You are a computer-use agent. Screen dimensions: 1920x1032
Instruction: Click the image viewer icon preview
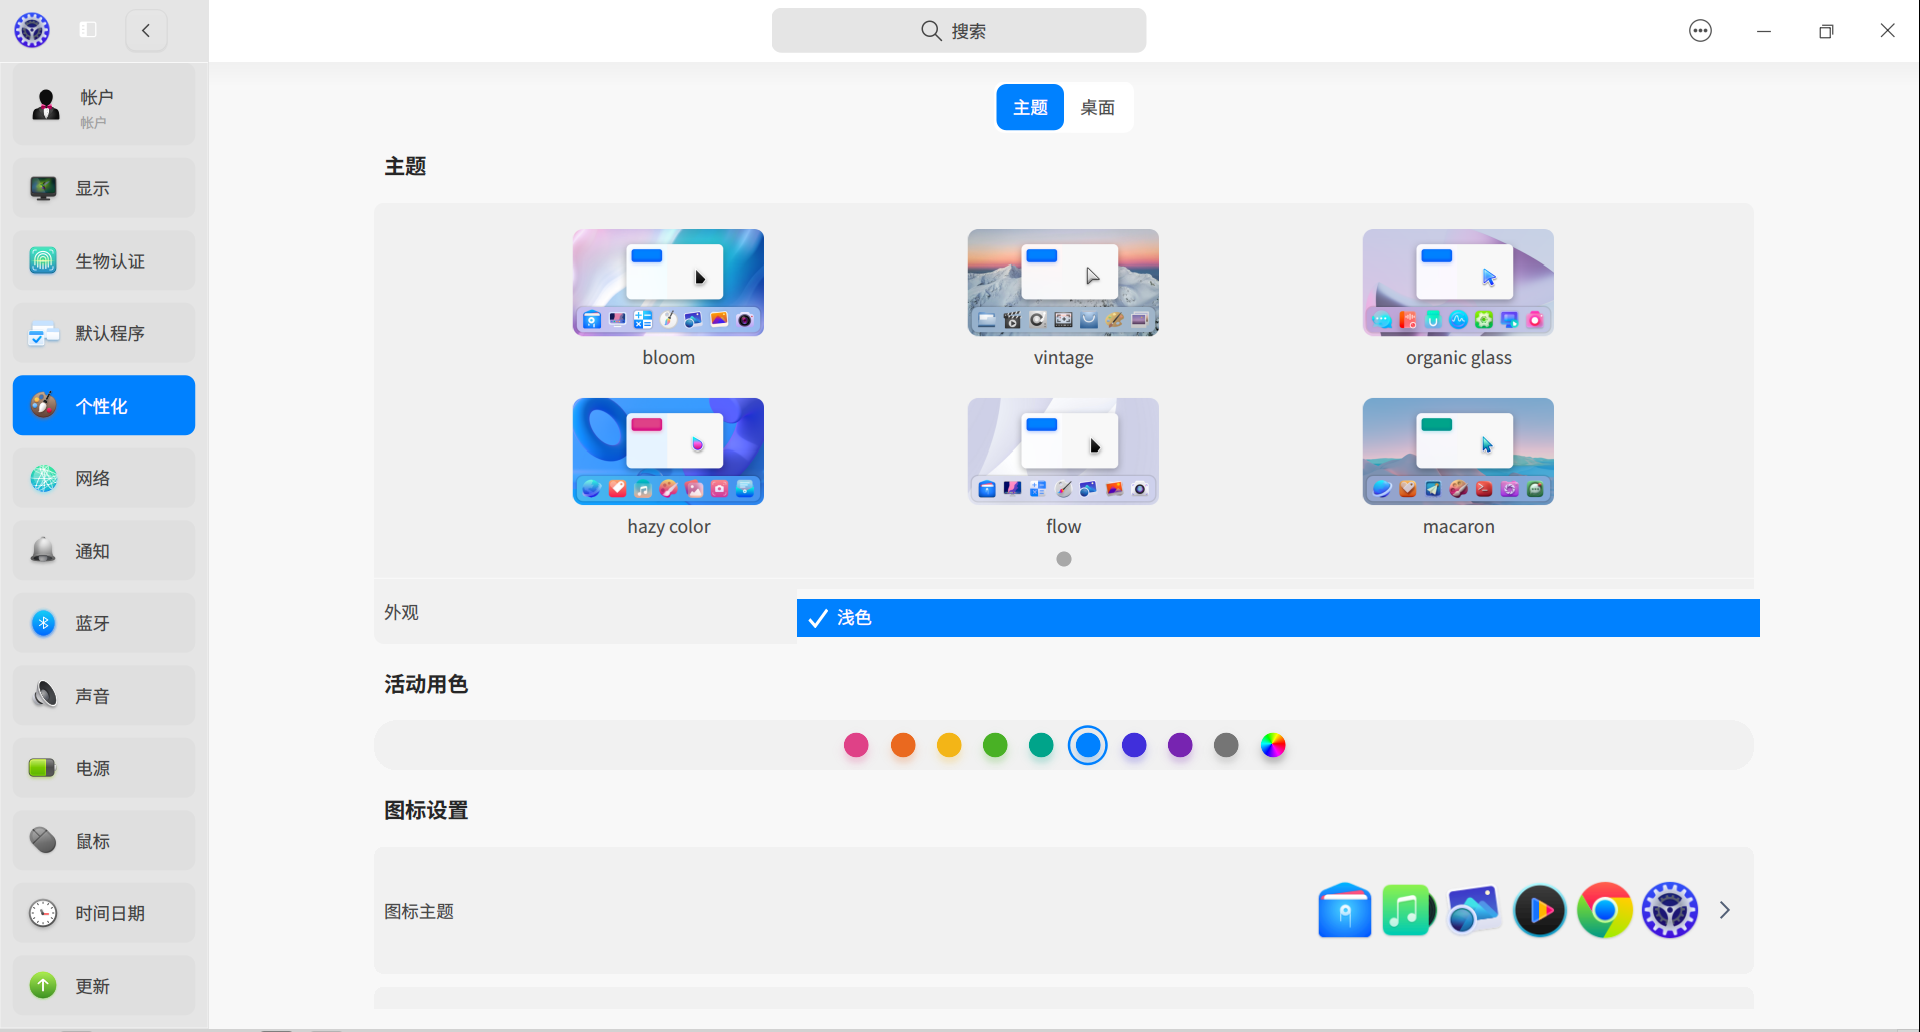pos(1474,910)
